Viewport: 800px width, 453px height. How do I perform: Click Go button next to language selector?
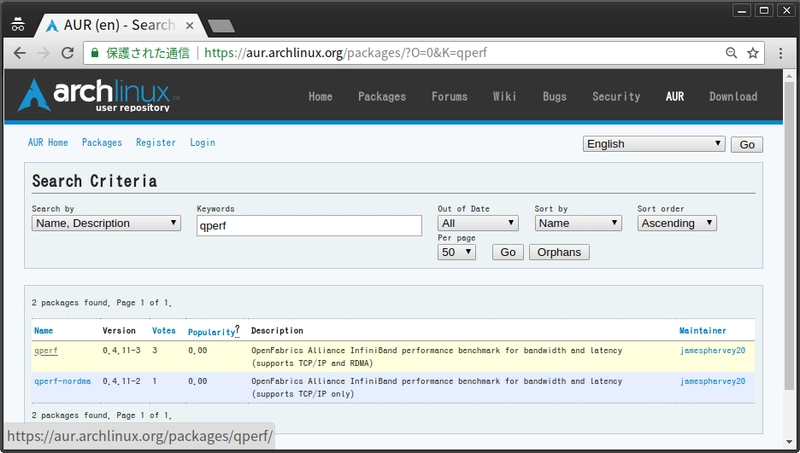[747, 144]
